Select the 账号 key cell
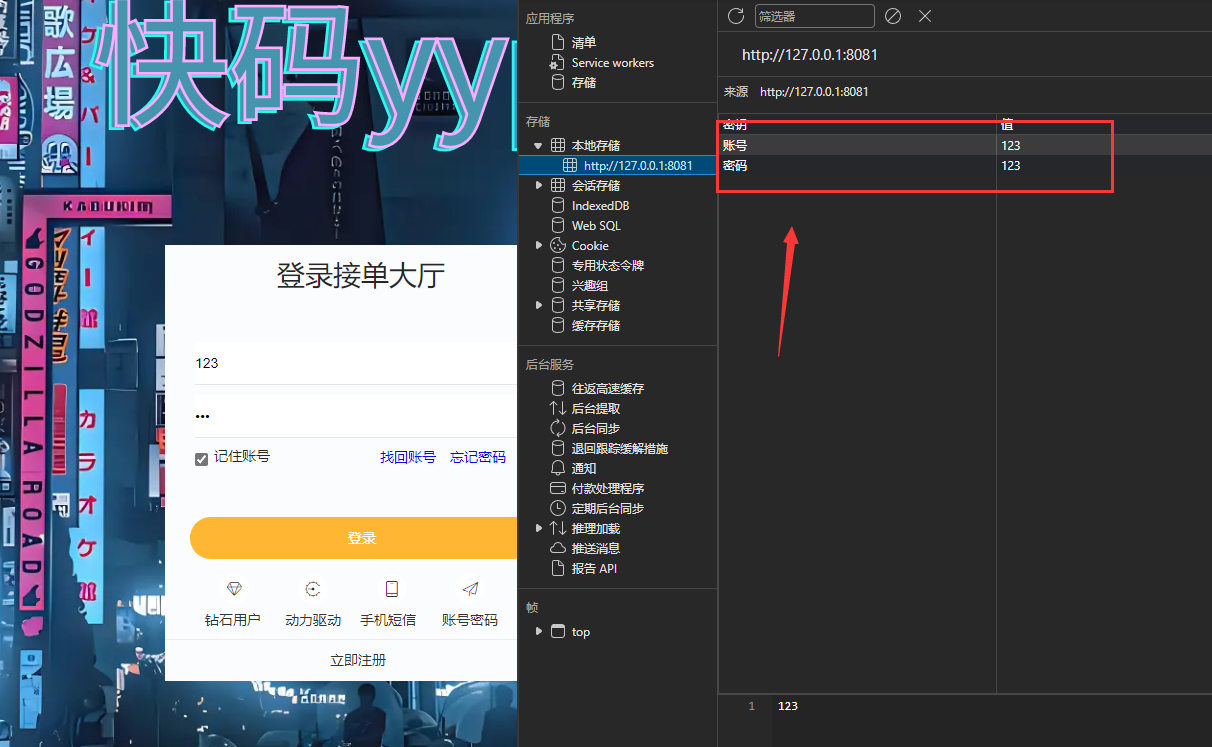The width and height of the screenshot is (1212, 747). 857,146
